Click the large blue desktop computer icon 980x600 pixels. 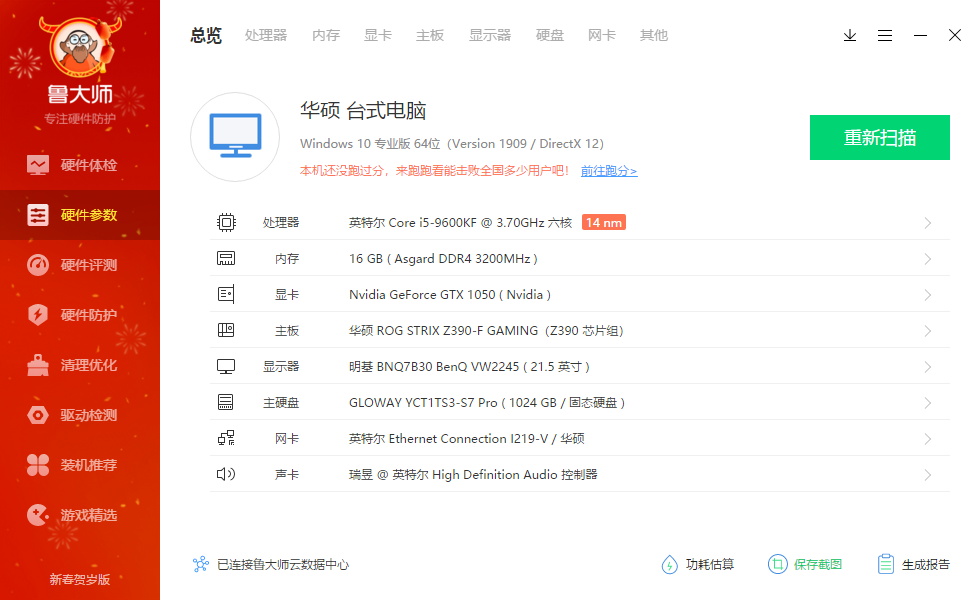(235, 136)
